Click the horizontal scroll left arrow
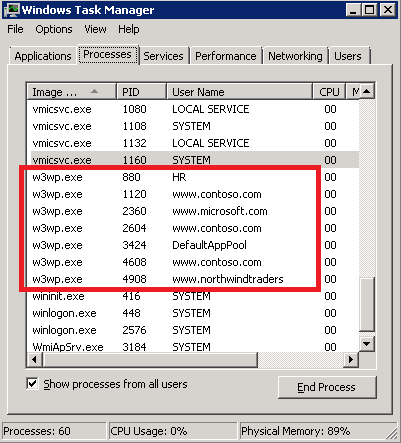 (x=34, y=359)
